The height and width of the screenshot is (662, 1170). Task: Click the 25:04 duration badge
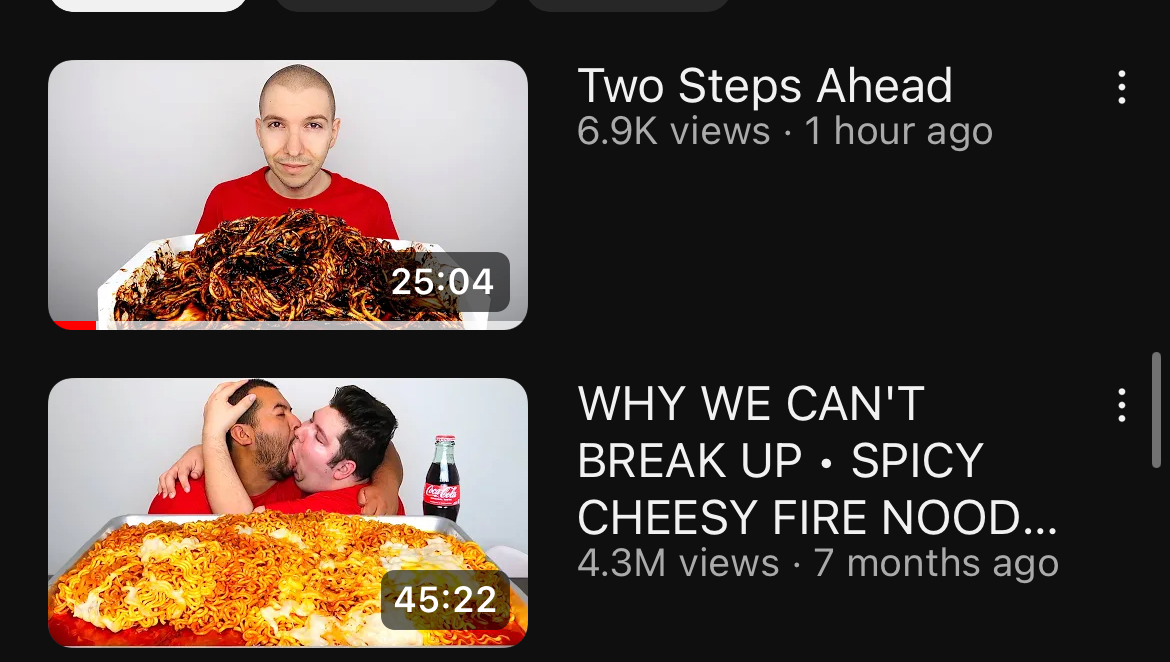tap(442, 281)
